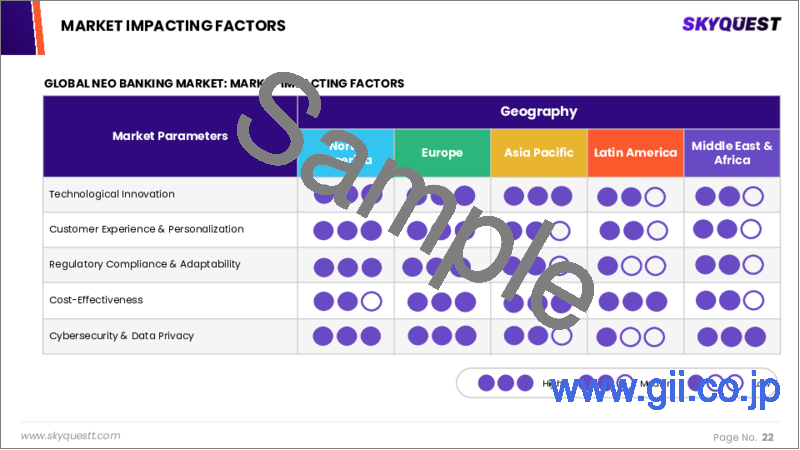The width and height of the screenshot is (800, 450).
Task: Click the Market Parameters header cell
Action: pyautogui.click(x=170, y=136)
